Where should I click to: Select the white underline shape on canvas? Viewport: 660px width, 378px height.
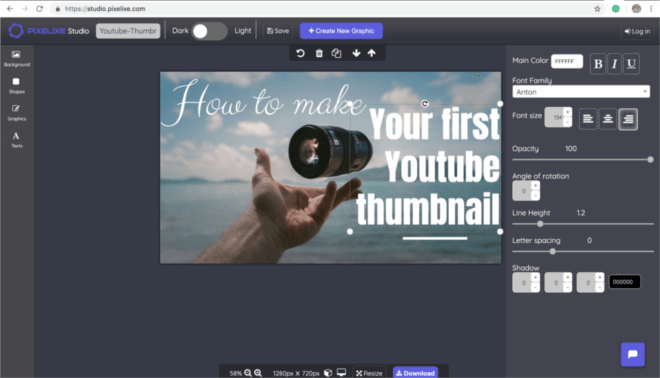(x=435, y=238)
